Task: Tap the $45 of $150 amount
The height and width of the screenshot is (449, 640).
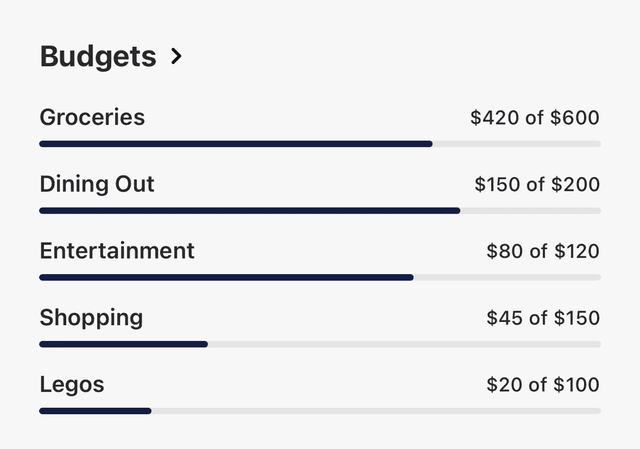Action: (543, 318)
